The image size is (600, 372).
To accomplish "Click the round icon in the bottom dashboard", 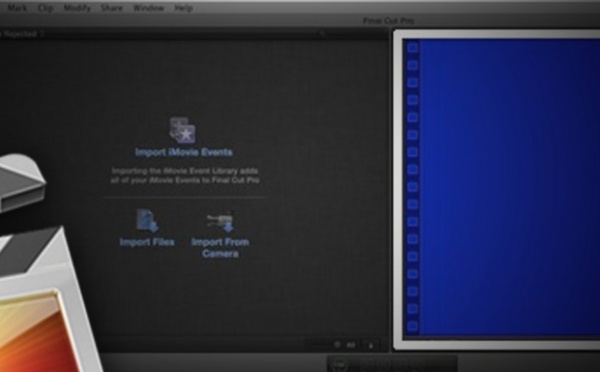I will [339, 364].
